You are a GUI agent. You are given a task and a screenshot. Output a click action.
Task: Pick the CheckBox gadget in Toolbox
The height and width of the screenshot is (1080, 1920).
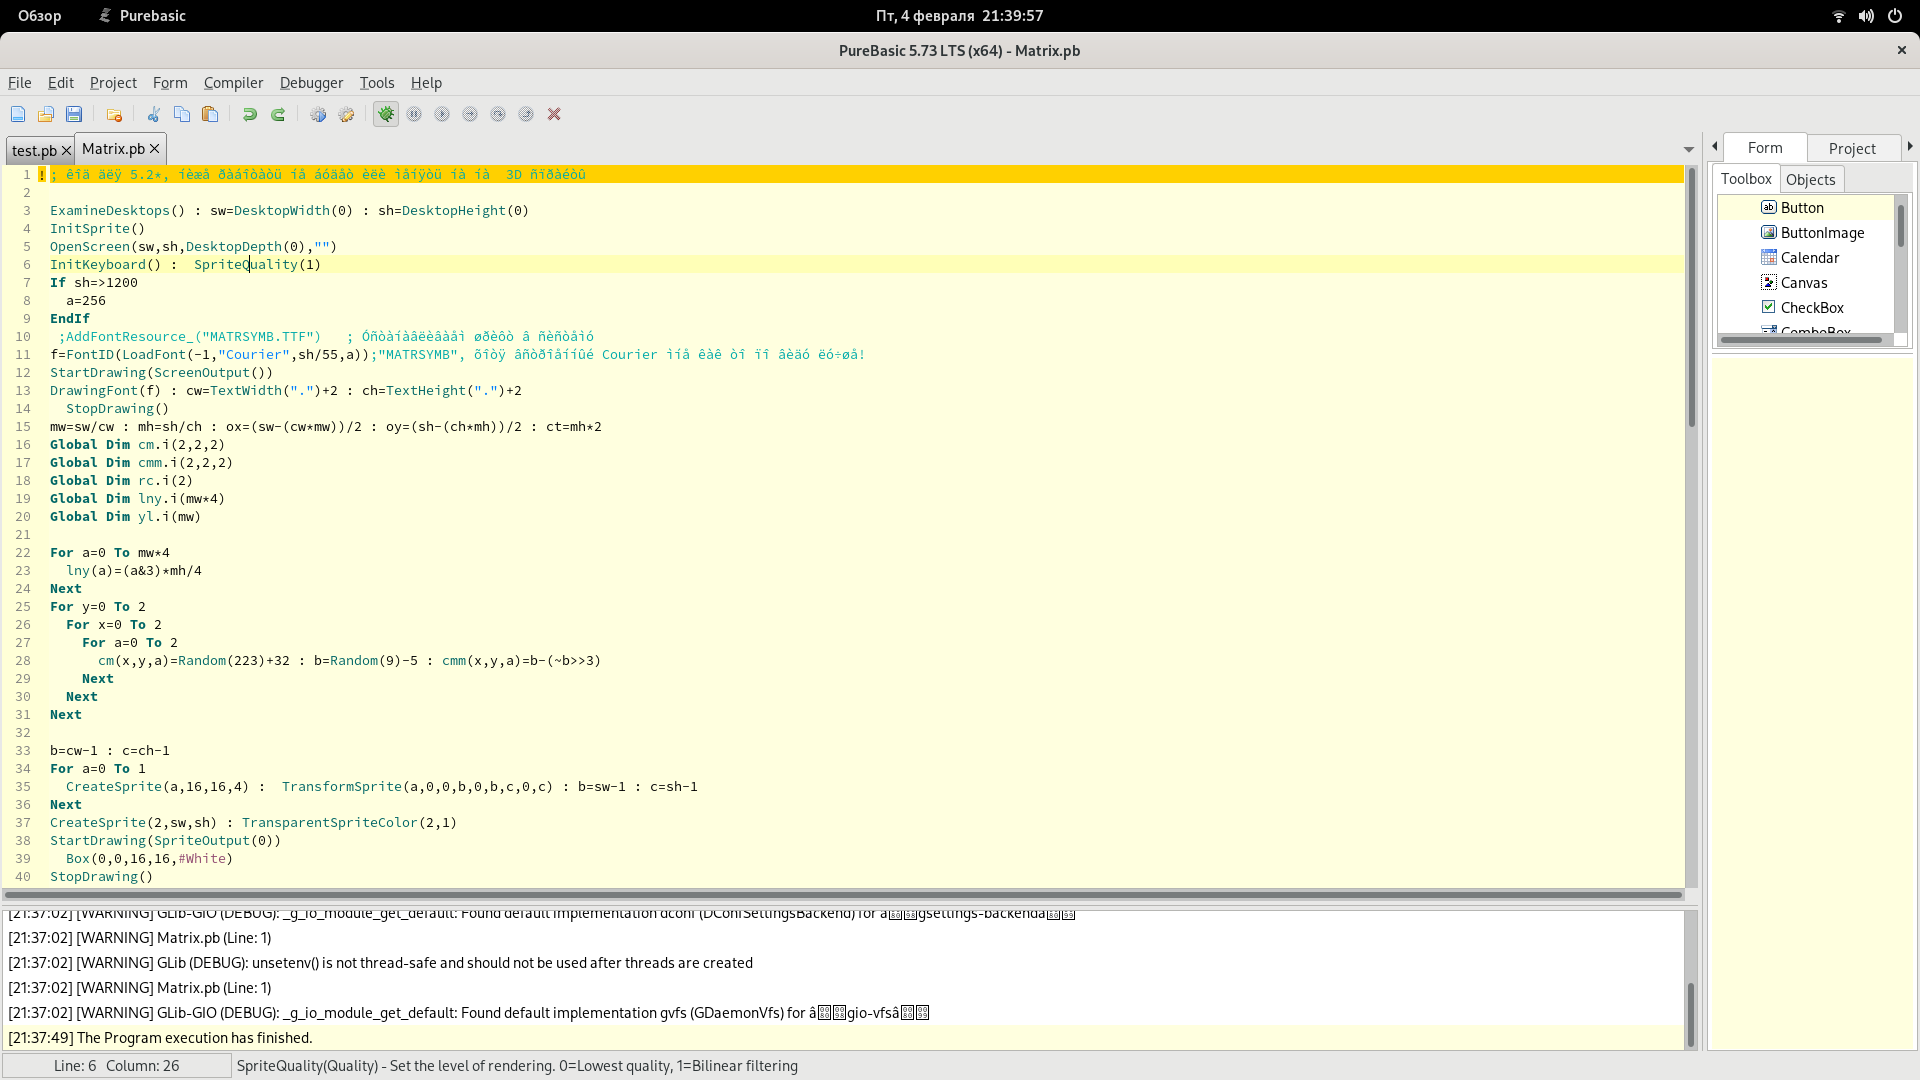pyautogui.click(x=1806, y=308)
